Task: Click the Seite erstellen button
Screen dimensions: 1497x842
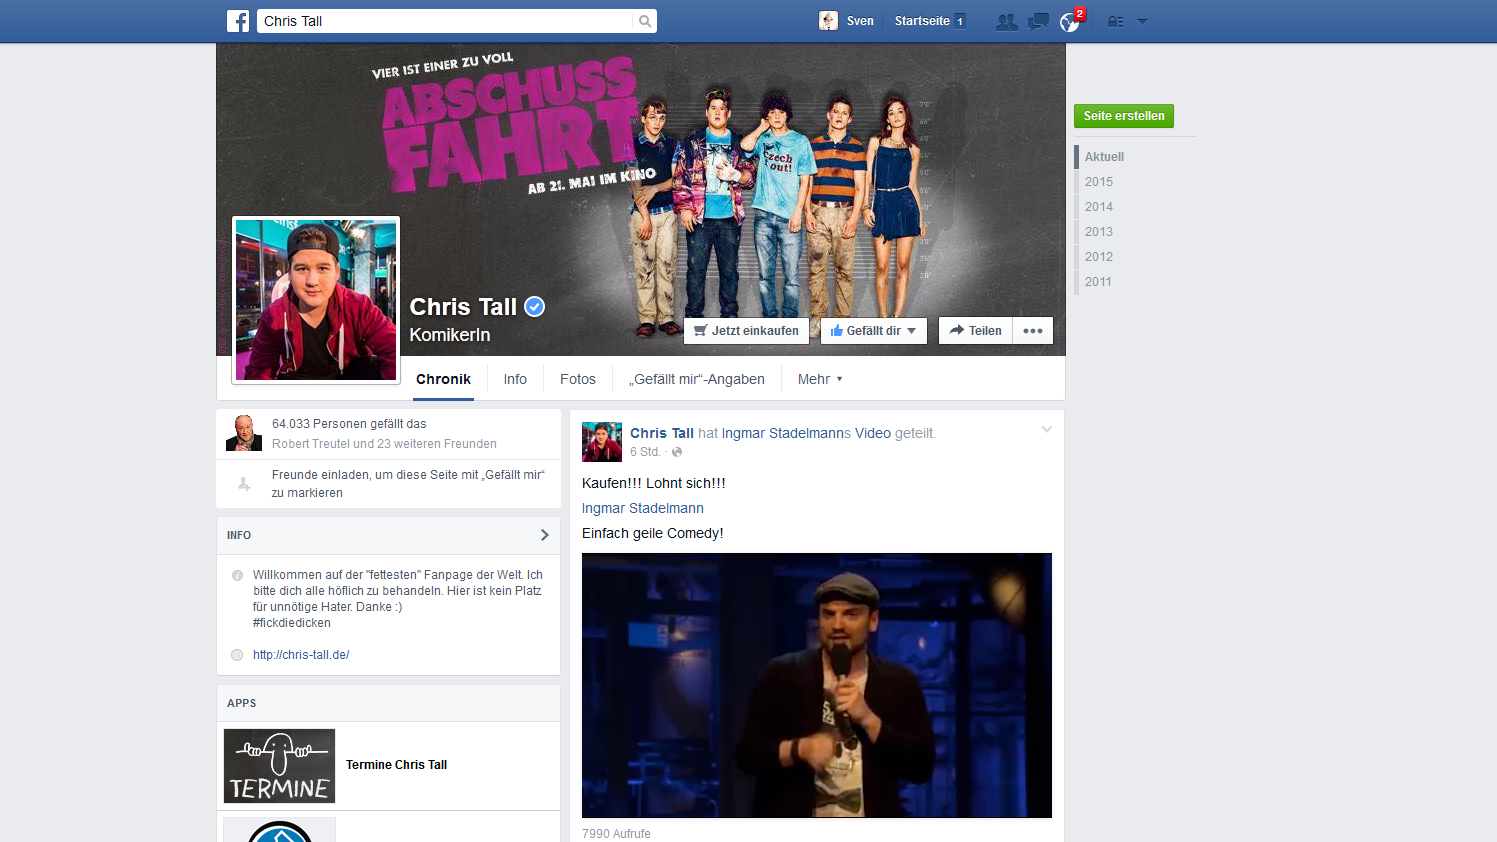Action: coord(1124,116)
